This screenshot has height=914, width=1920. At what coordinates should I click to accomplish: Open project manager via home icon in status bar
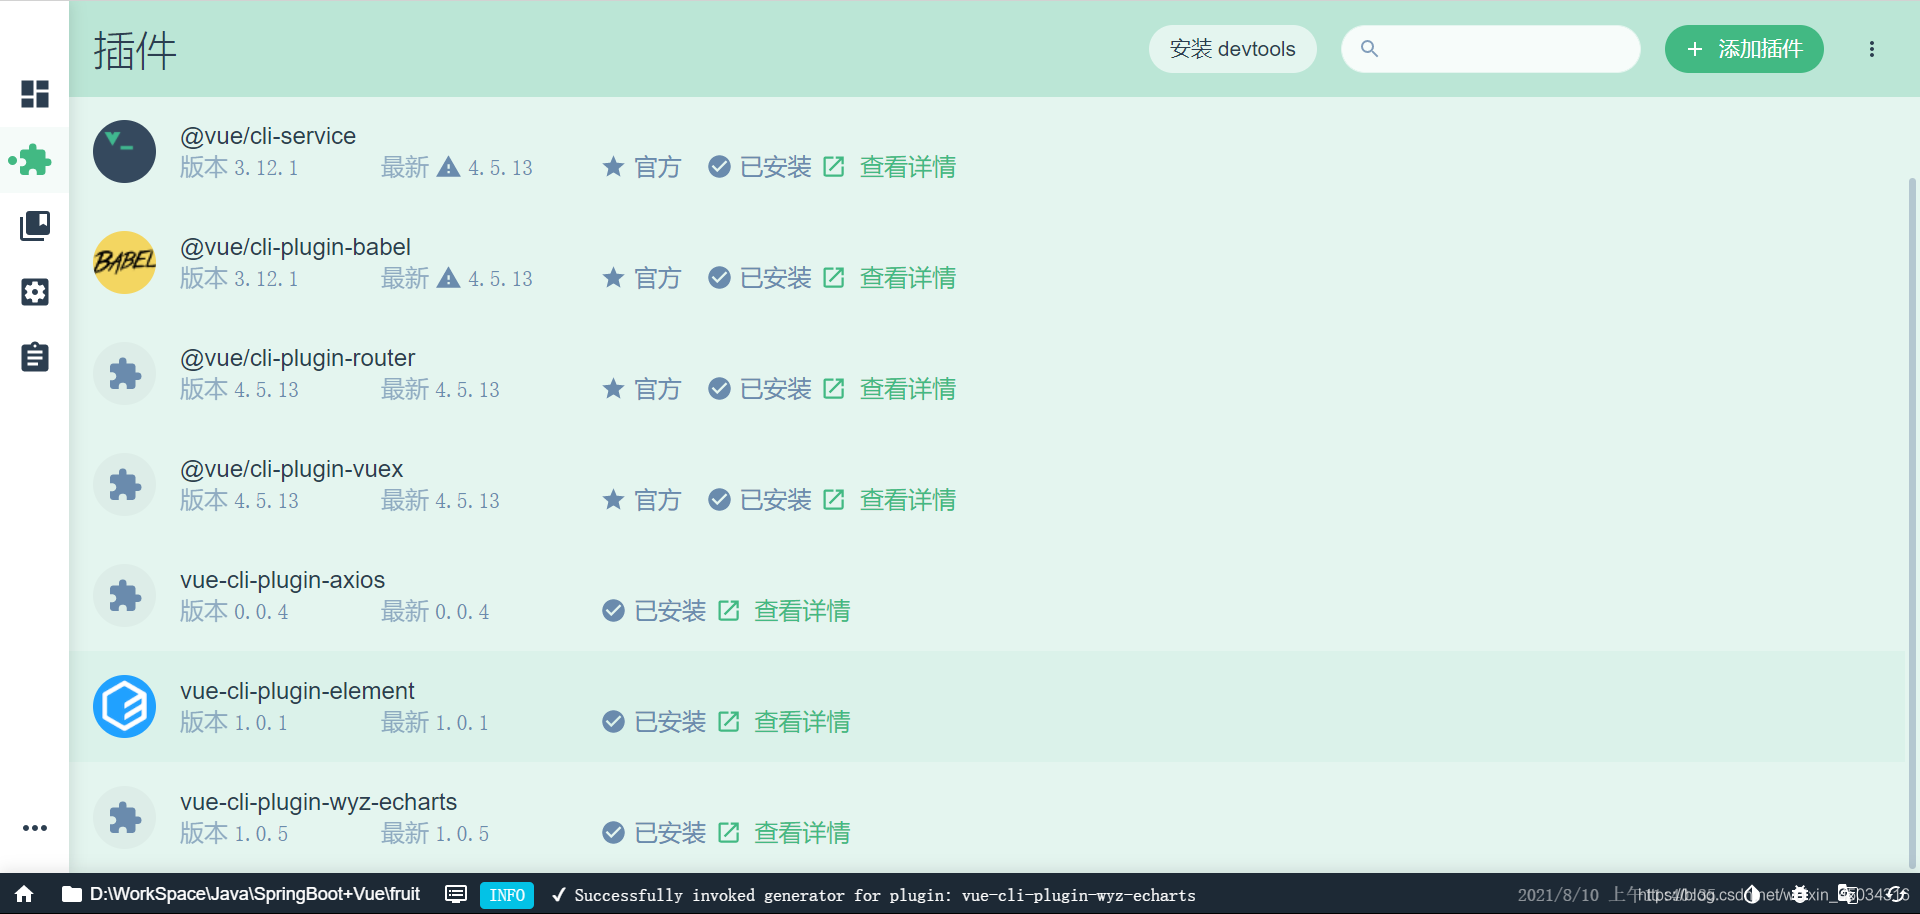click(x=24, y=894)
